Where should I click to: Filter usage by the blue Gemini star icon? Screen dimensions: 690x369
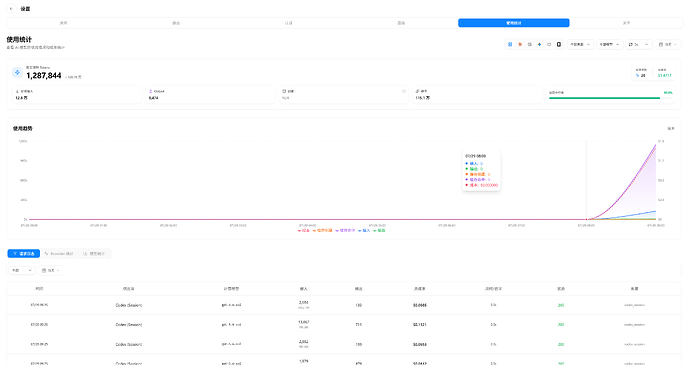pos(539,44)
